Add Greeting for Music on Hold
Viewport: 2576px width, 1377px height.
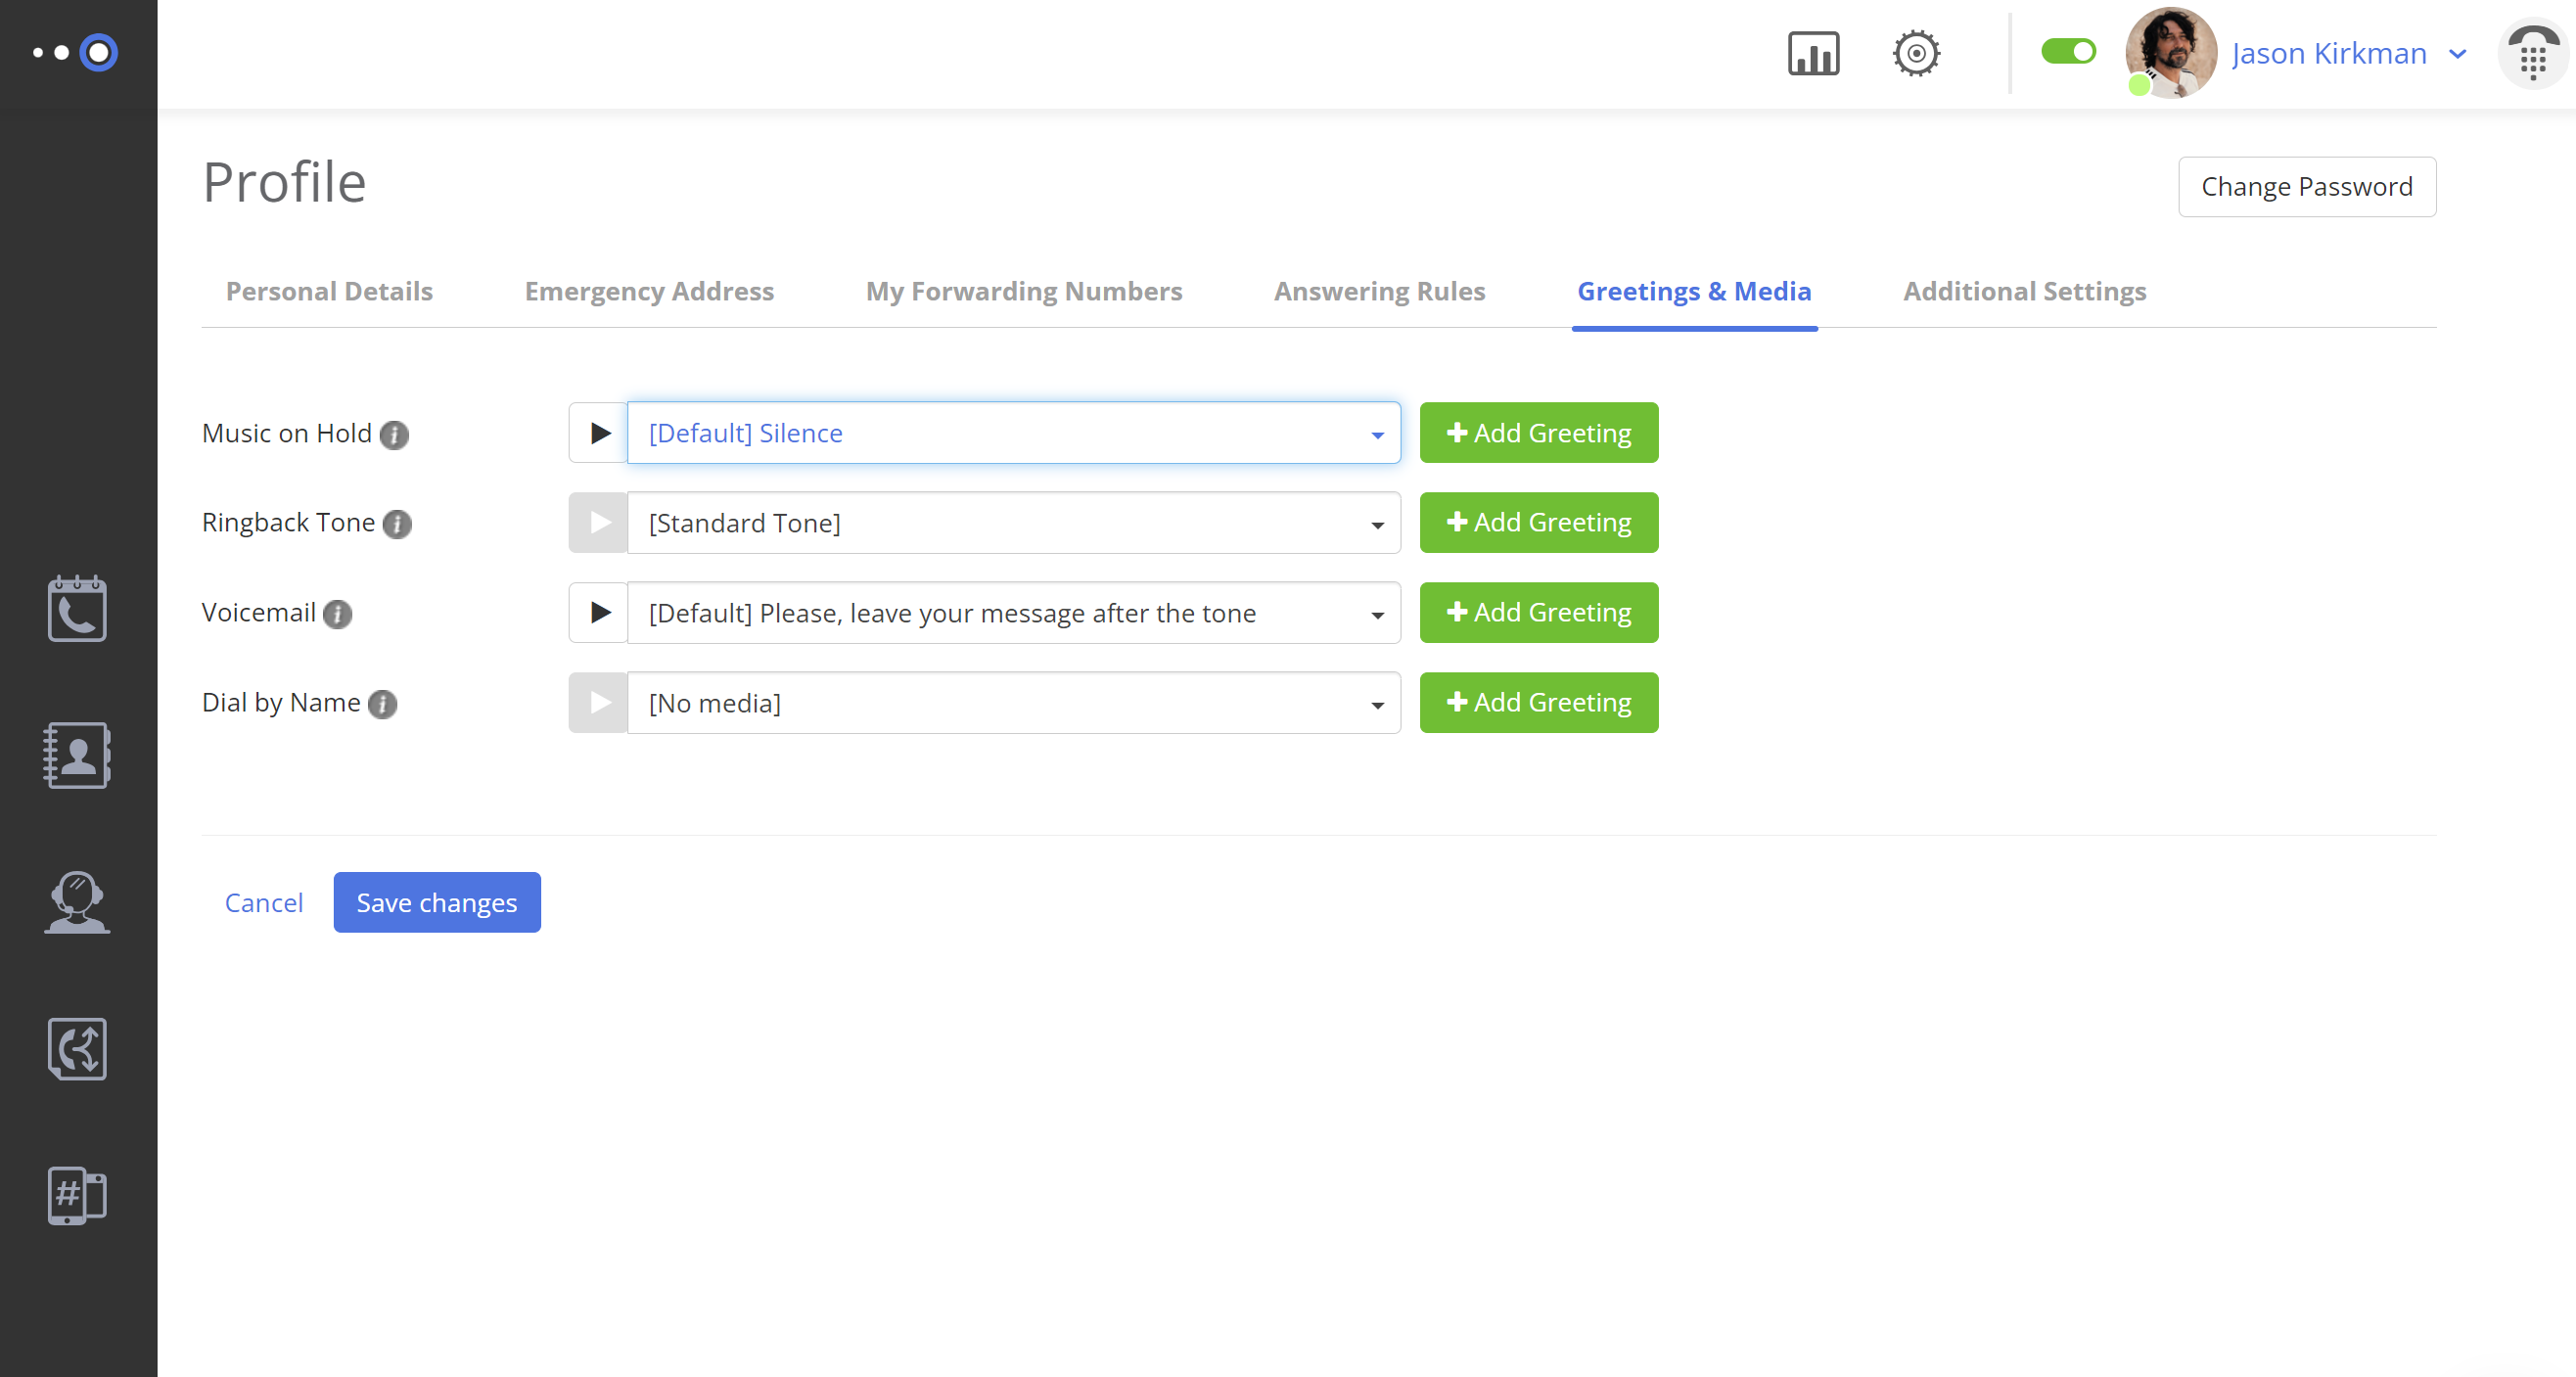1539,433
